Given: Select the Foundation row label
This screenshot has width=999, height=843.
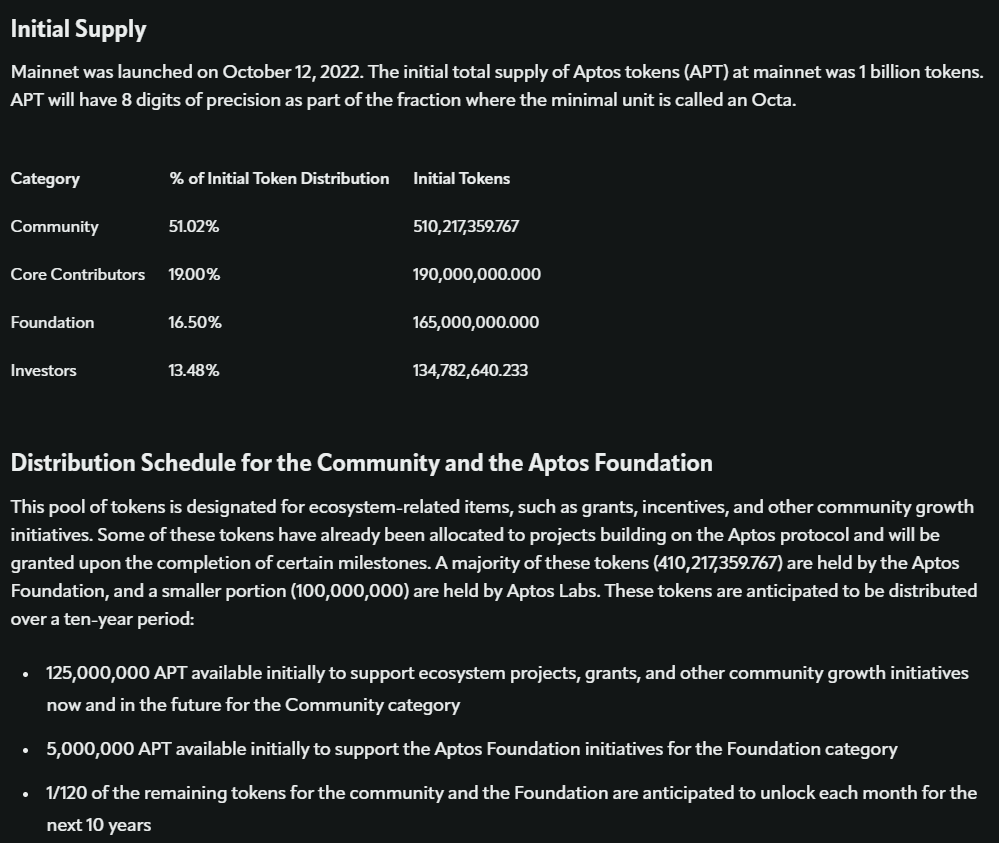Looking at the screenshot, I should (x=52, y=323).
